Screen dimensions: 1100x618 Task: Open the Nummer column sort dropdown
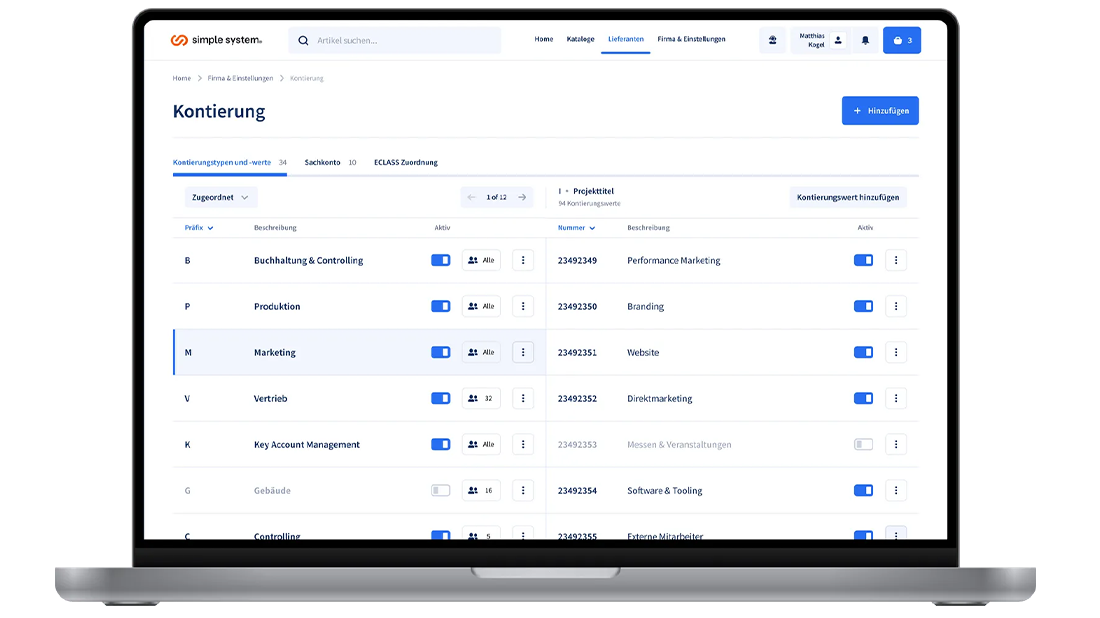[x=575, y=227]
